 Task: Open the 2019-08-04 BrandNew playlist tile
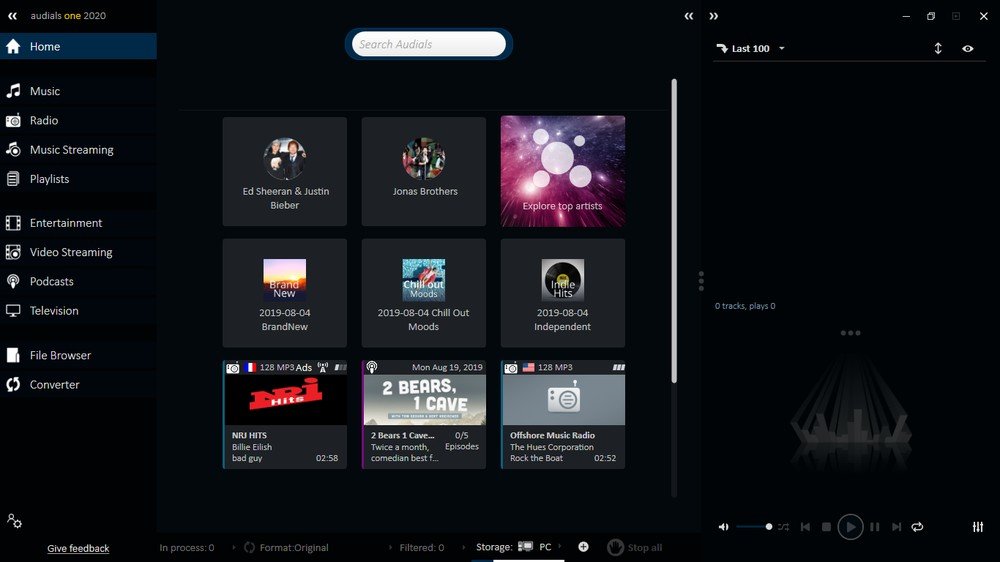click(x=284, y=293)
